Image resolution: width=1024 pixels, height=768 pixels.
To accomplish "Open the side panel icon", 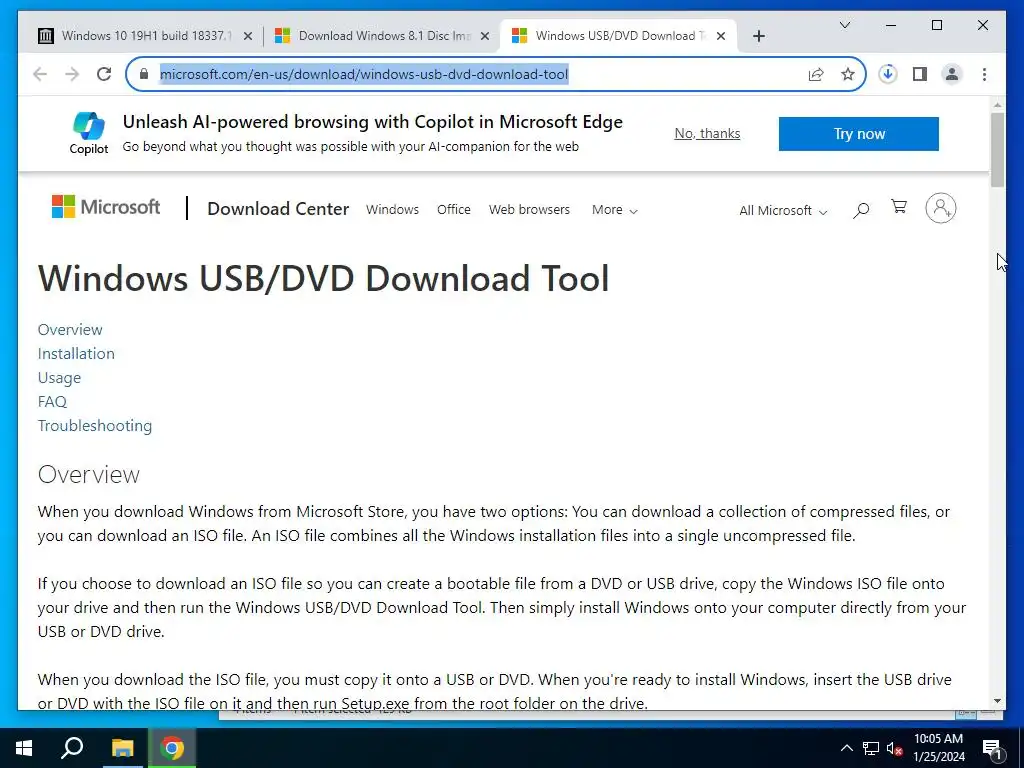I will (x=920, y=74).
